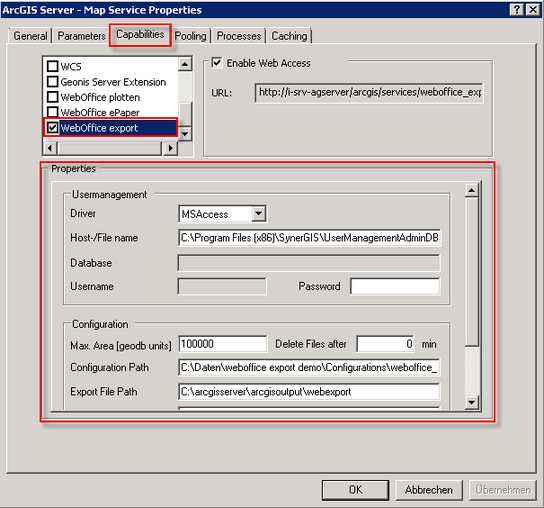This screenshot has height=508, width=544.
Task: Toggle Enable Web Access checkbox
Action: point(217,63)
